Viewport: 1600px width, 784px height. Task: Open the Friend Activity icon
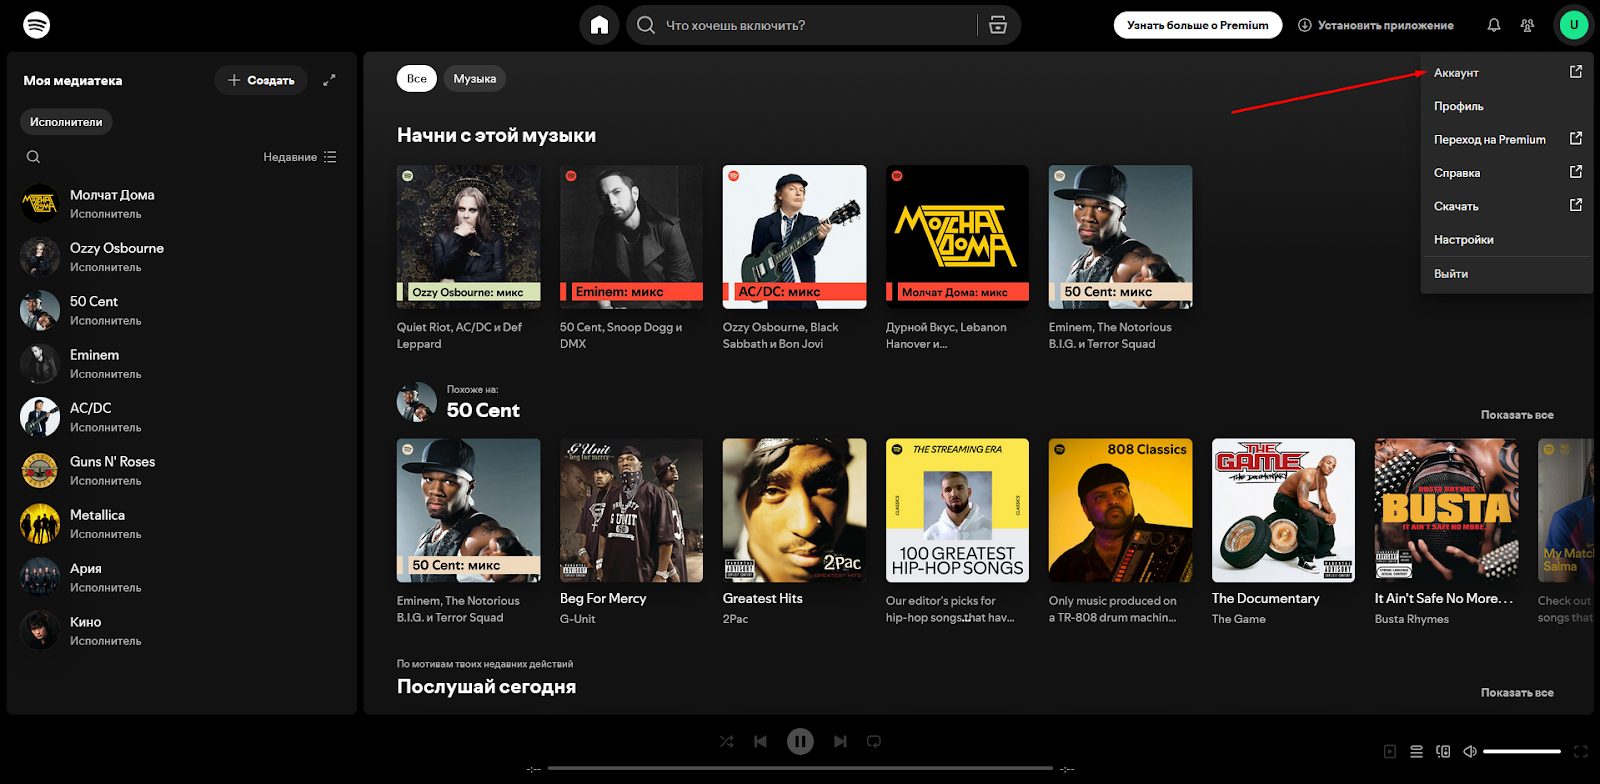(x=1527, y=25)
